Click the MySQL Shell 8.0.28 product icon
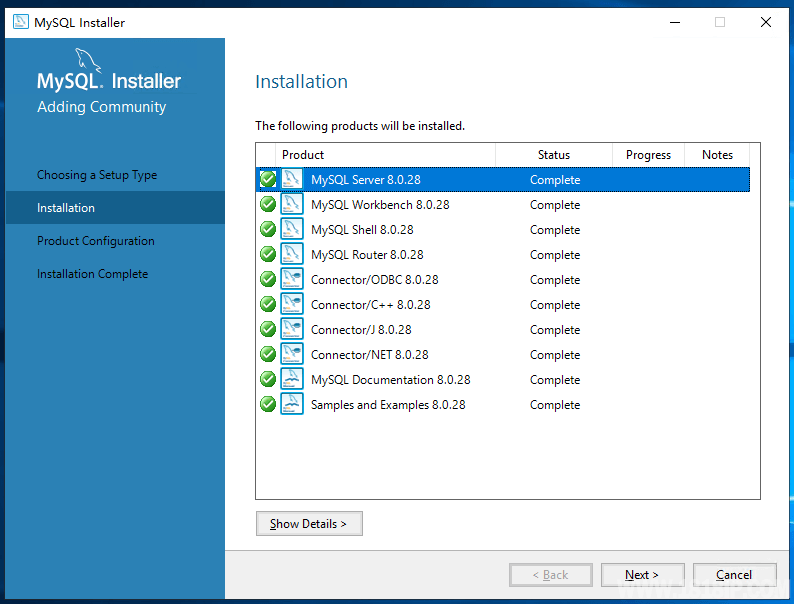Viewport: 794px width, 604px height. 292,229
